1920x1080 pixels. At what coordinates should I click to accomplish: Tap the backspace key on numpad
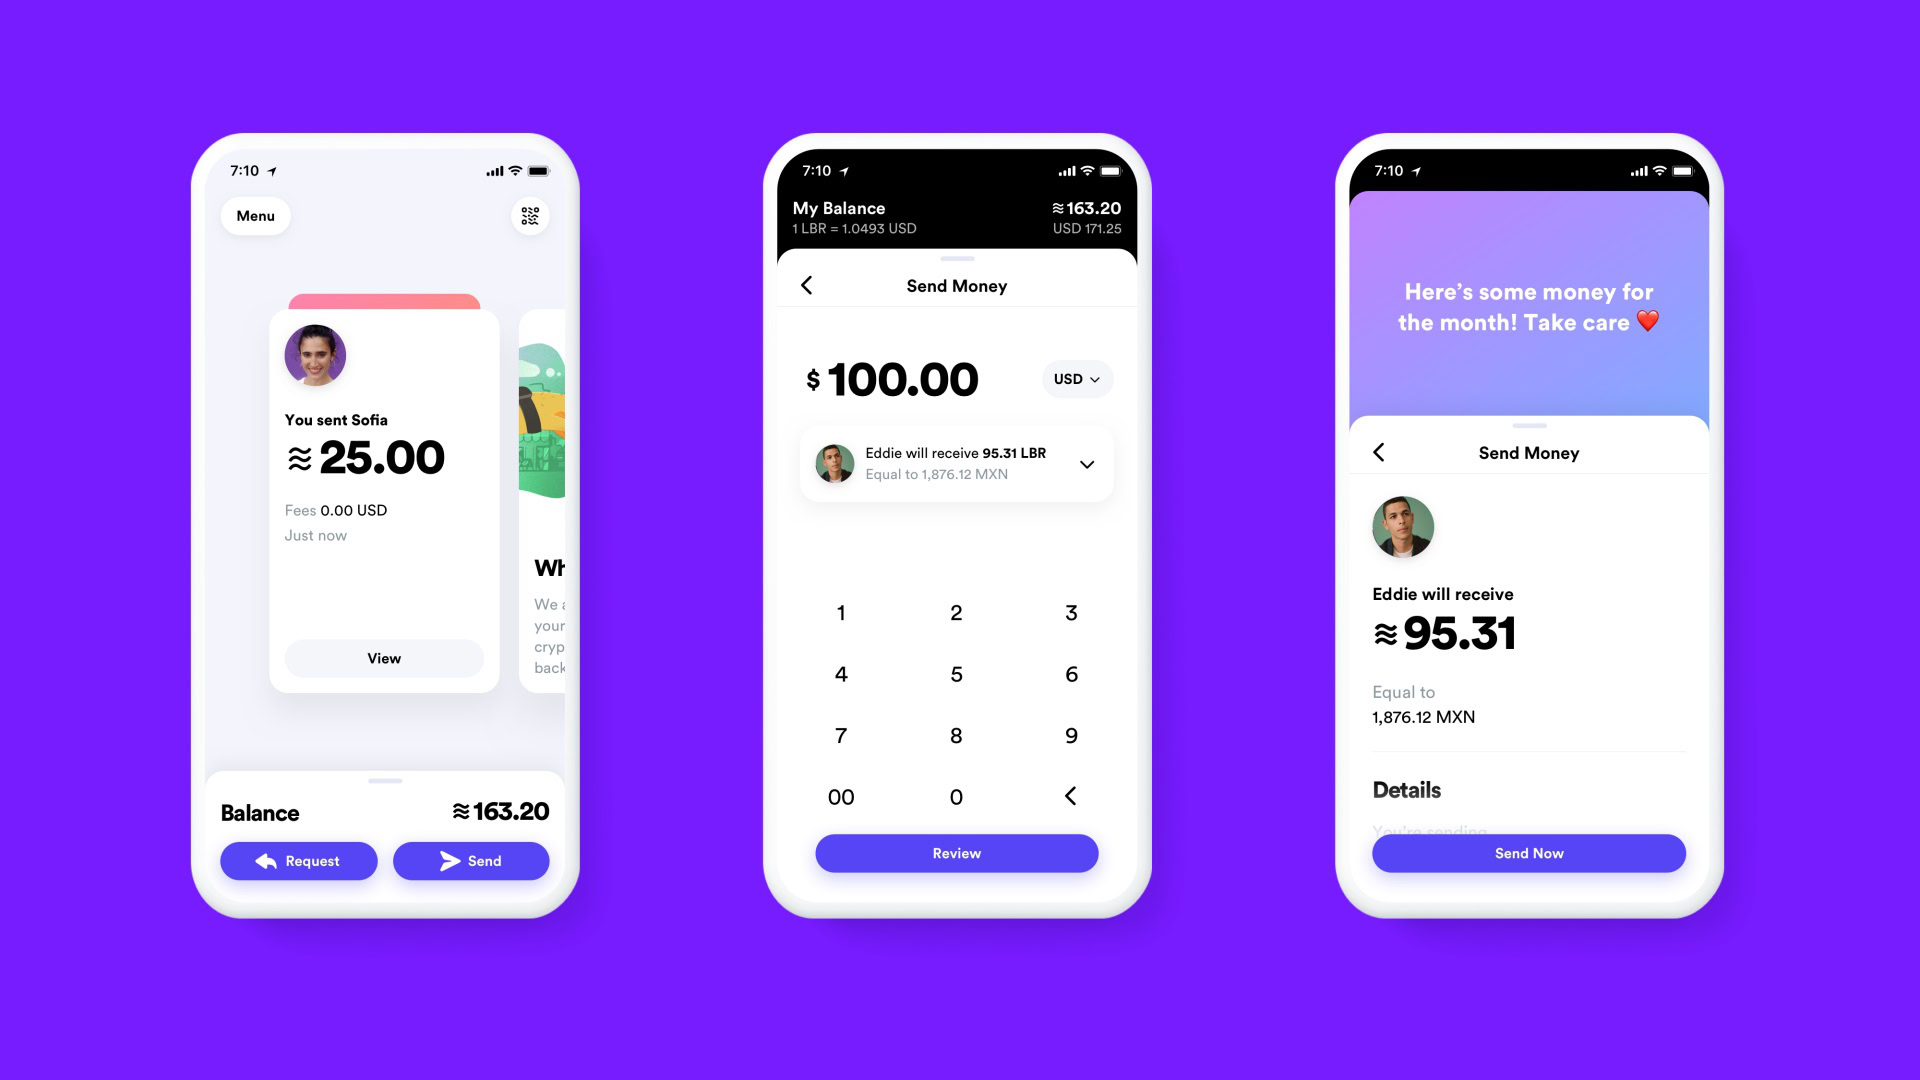click(1071, 795)
